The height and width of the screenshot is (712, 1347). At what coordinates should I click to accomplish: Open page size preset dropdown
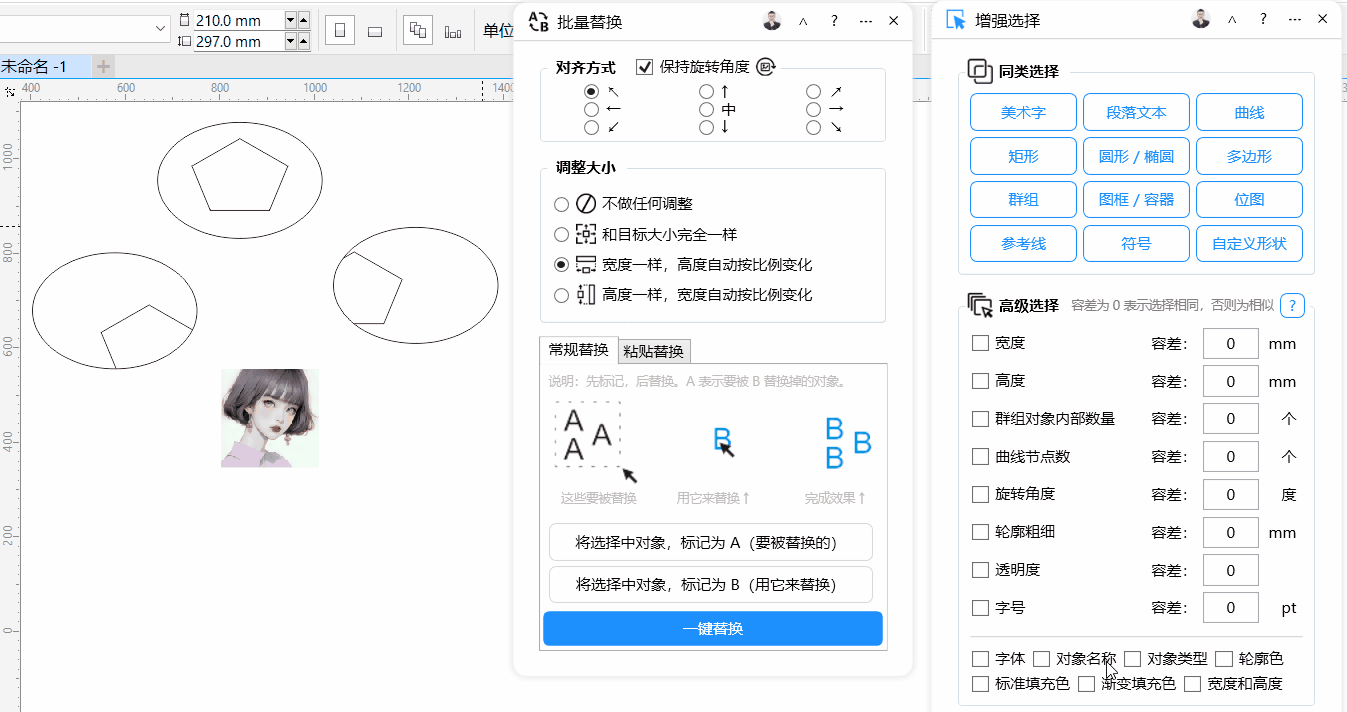tap(162, 29)
